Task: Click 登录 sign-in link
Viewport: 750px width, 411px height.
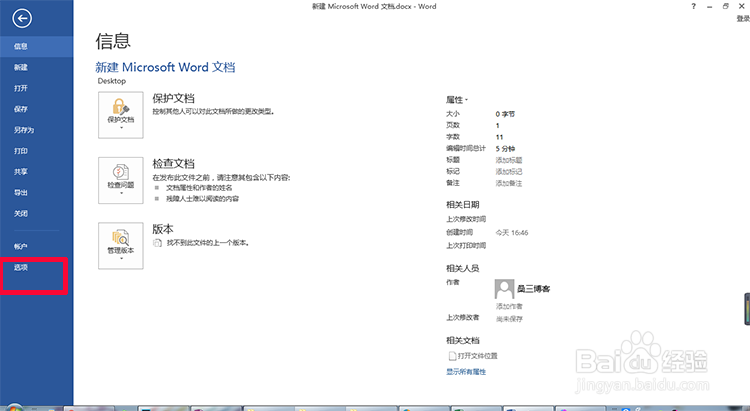Action: click(743, 18)
